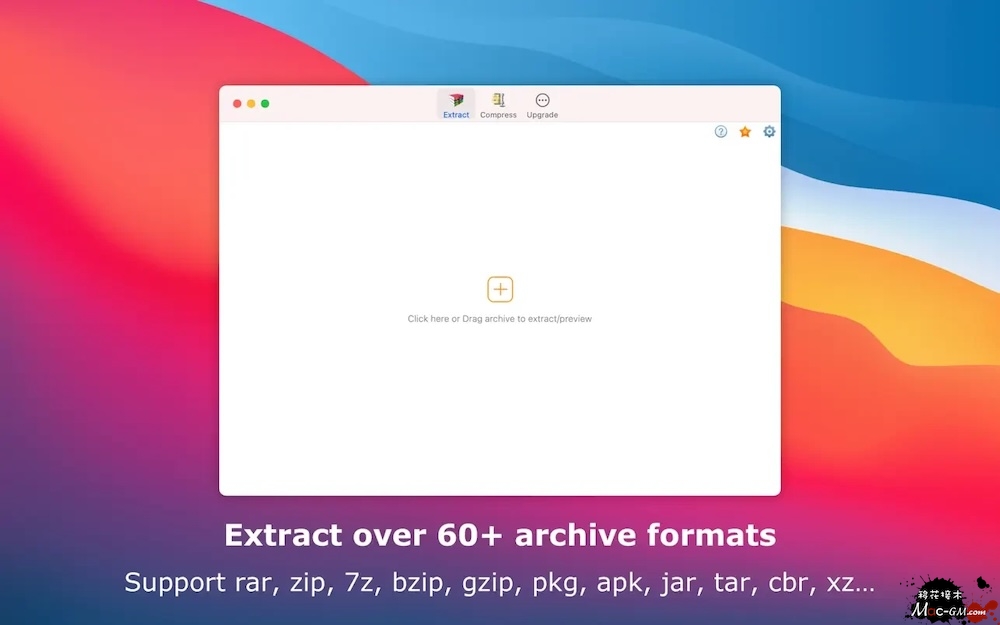Open help via the question mark icon

tap(721, 132)
